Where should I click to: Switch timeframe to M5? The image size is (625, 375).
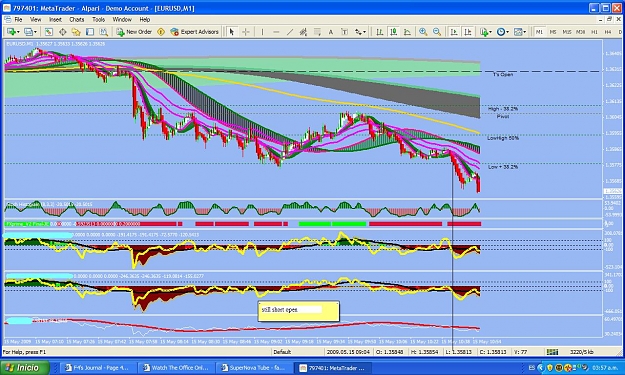[x=552, y=32]
